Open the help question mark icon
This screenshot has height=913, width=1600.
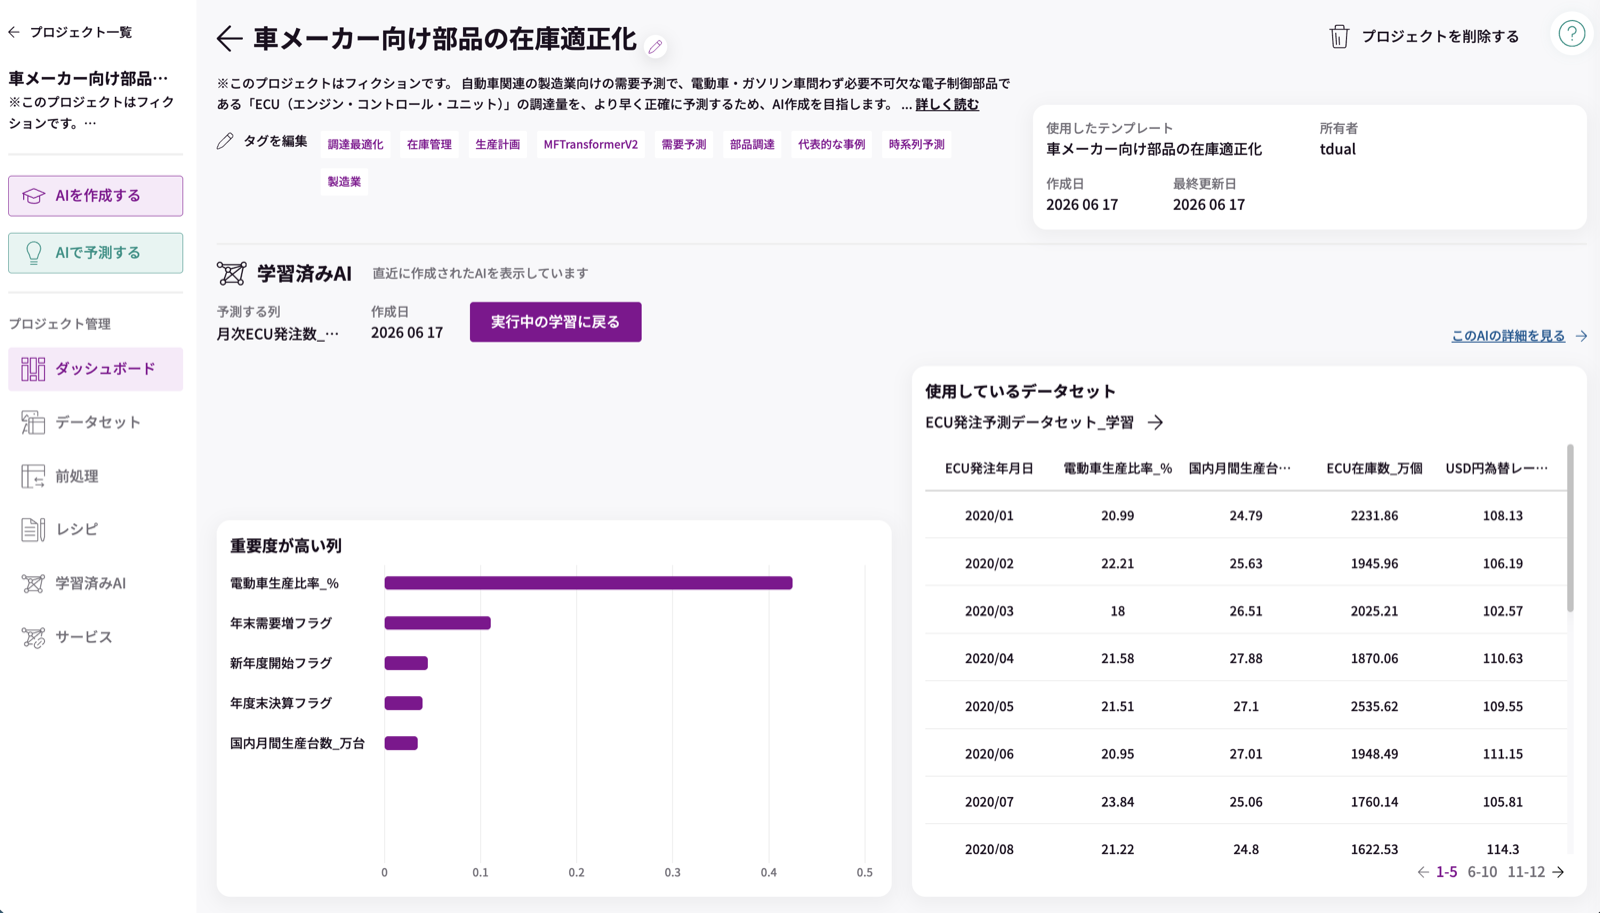(x=1571, y=34)
